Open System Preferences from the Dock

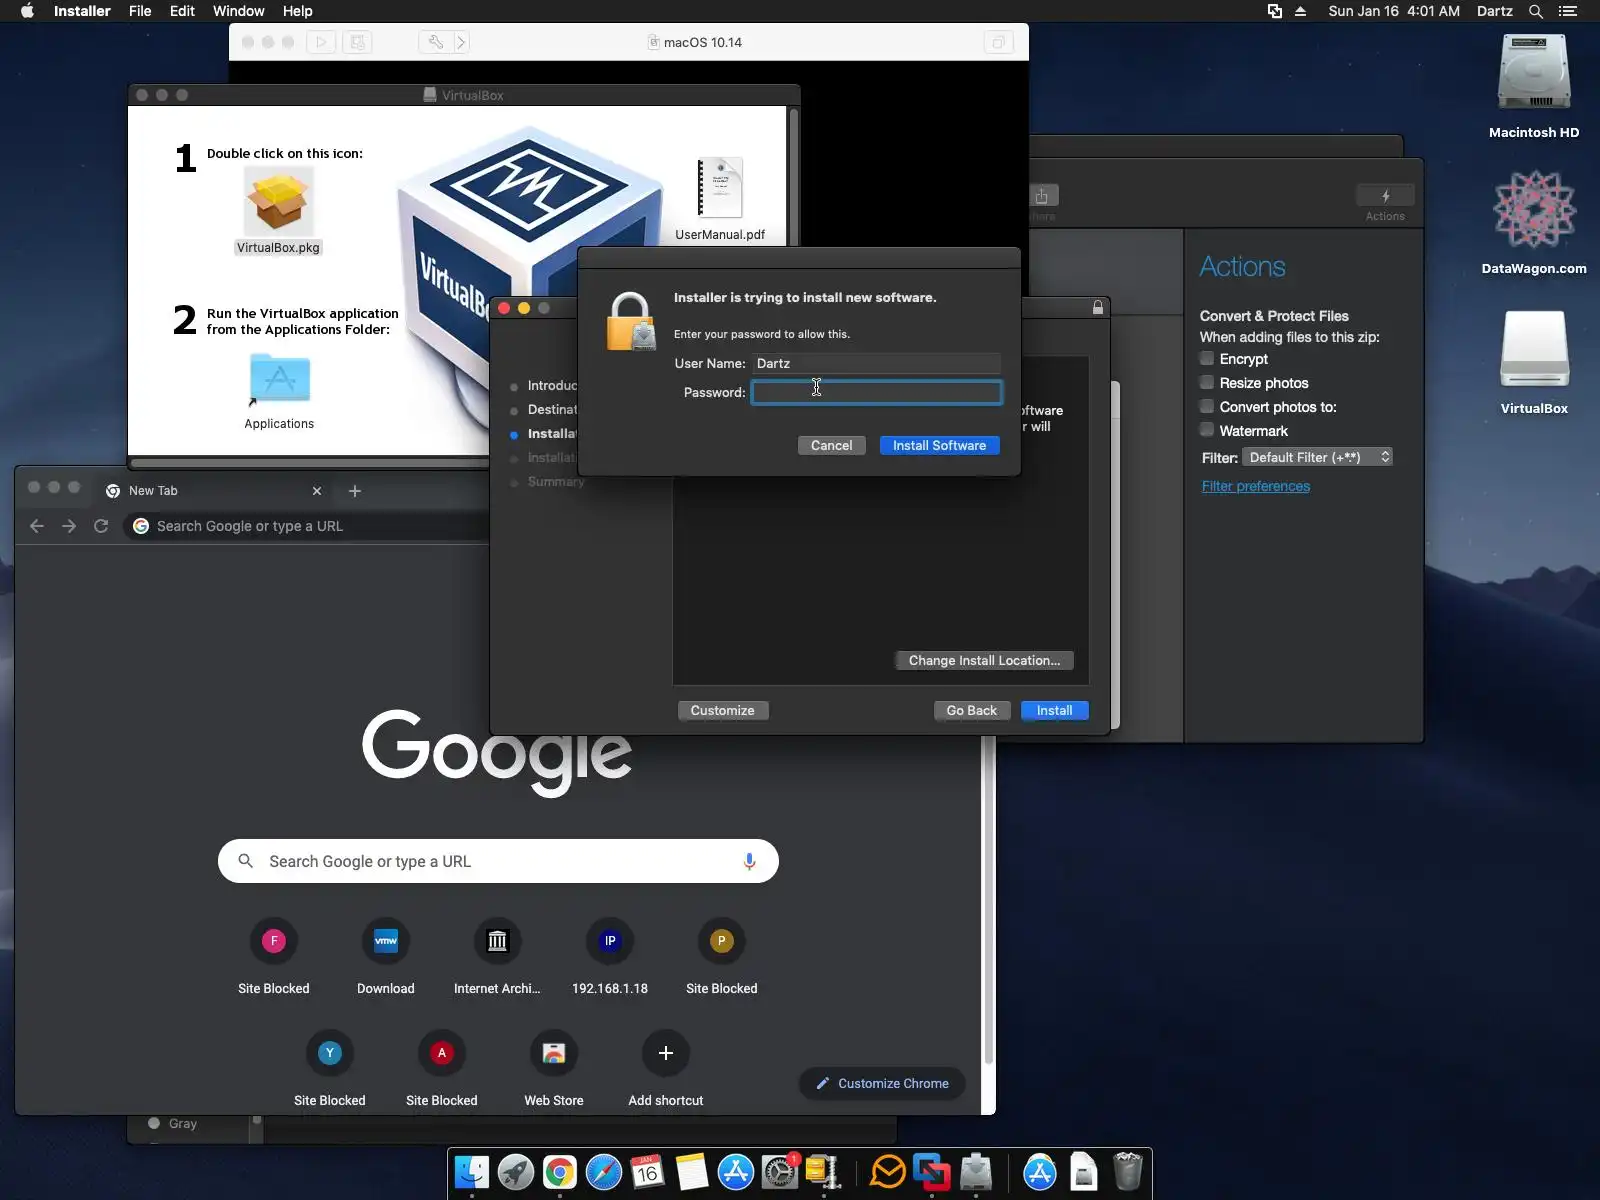(x=780, y=1172)
